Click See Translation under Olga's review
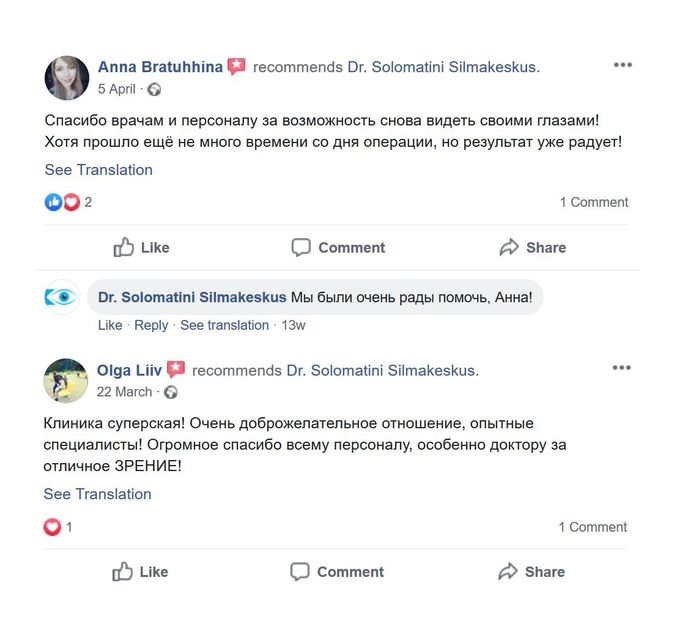 pos(97,494)
